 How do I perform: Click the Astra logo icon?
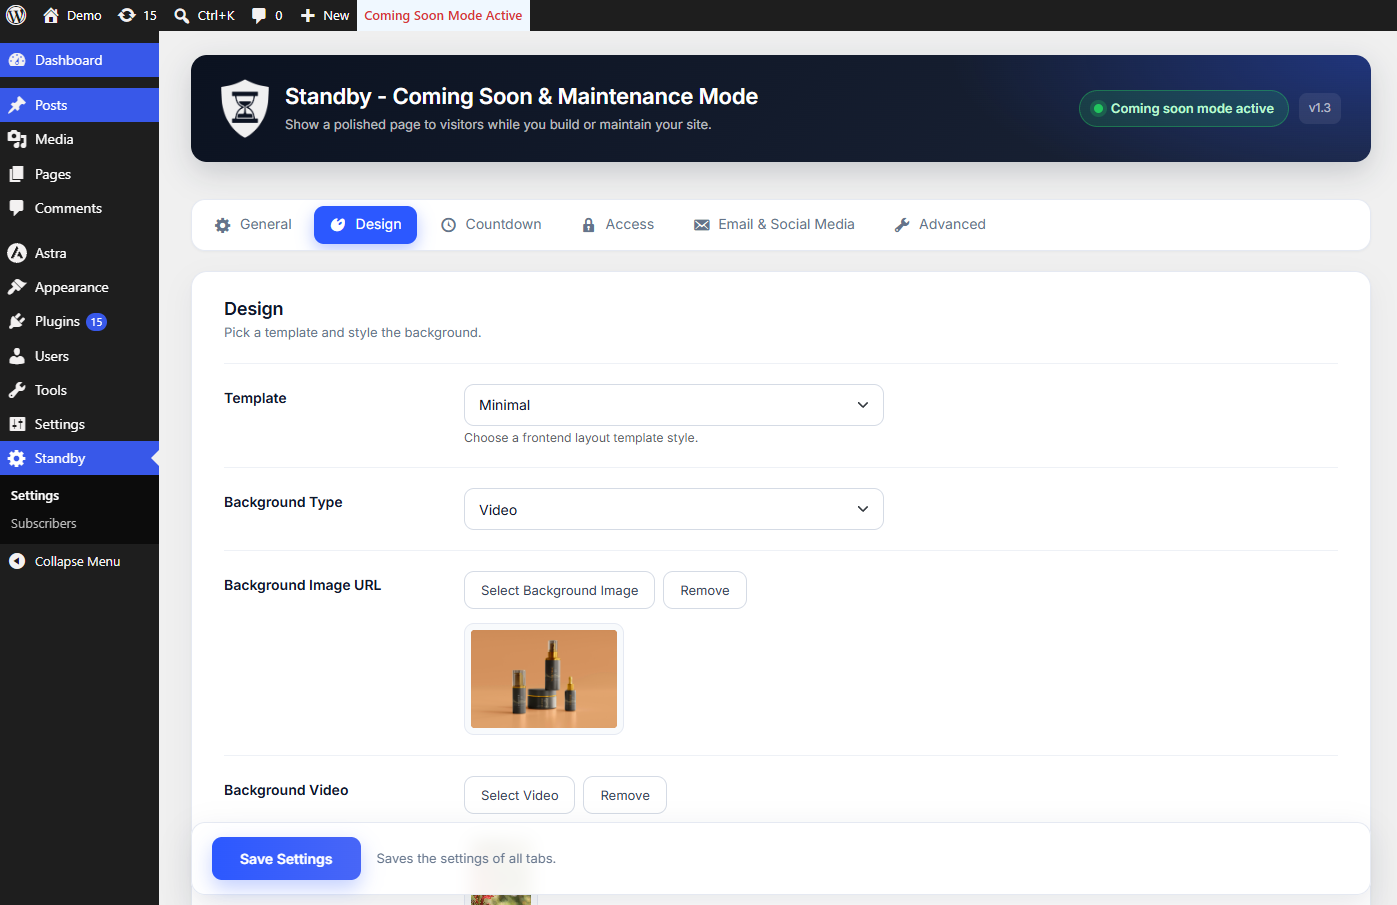pyautogui.click(x=17, y=253)
